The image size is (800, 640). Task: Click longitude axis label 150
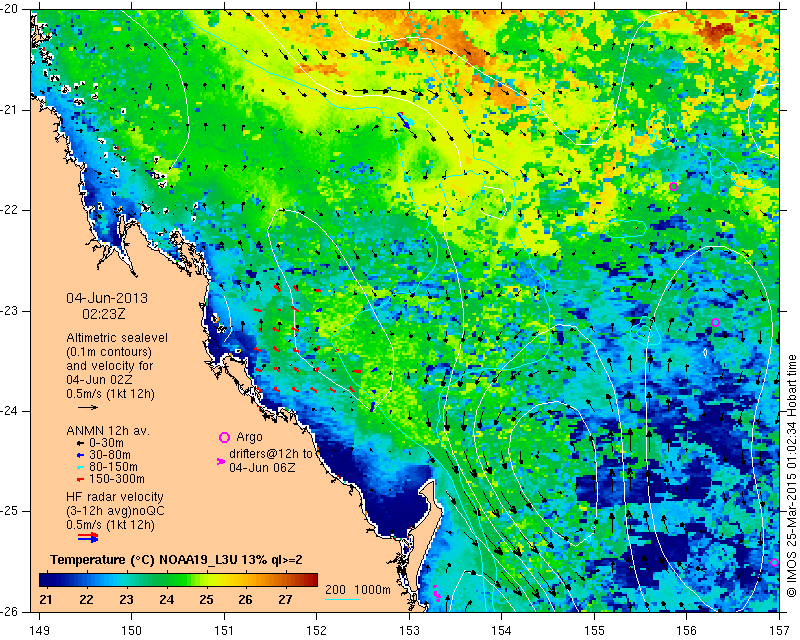click(x=132, y=631)
